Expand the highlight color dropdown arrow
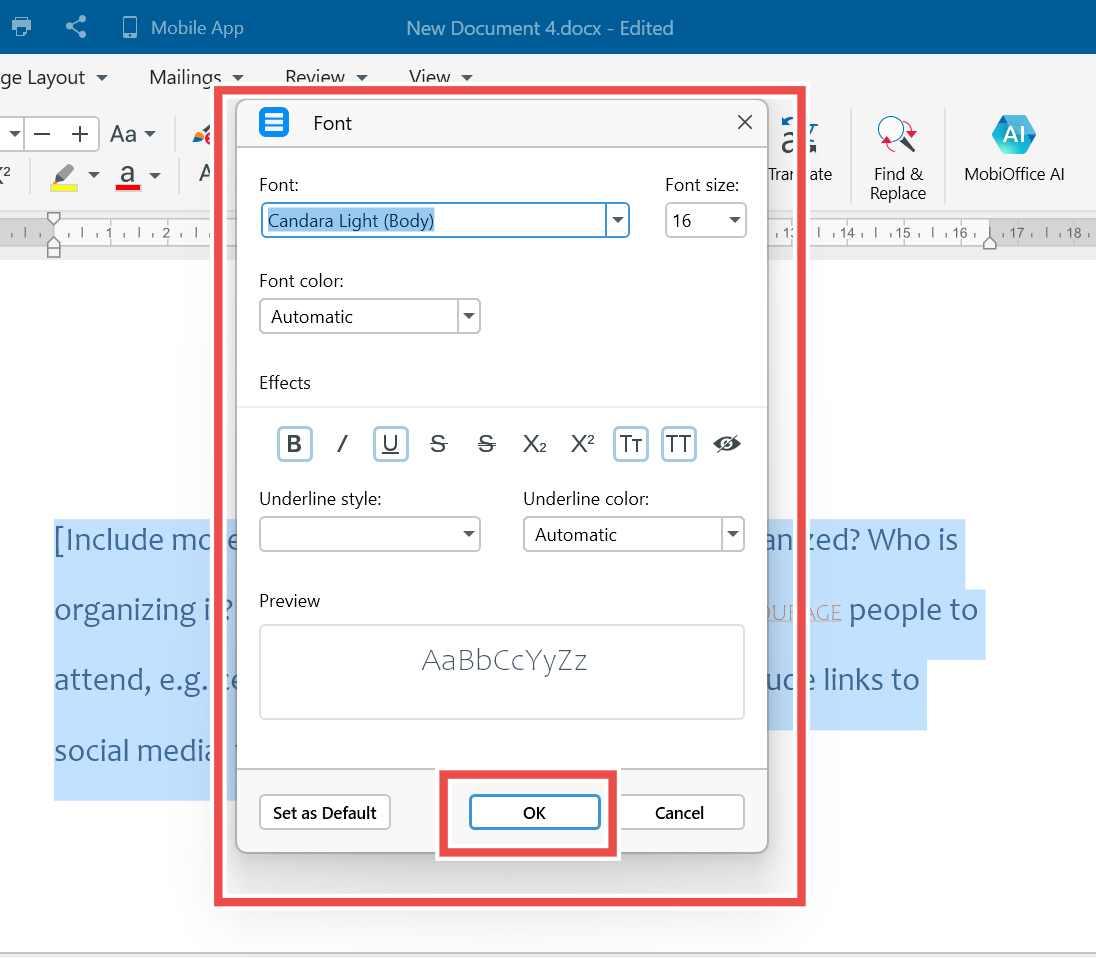 (x=94, y=175)
